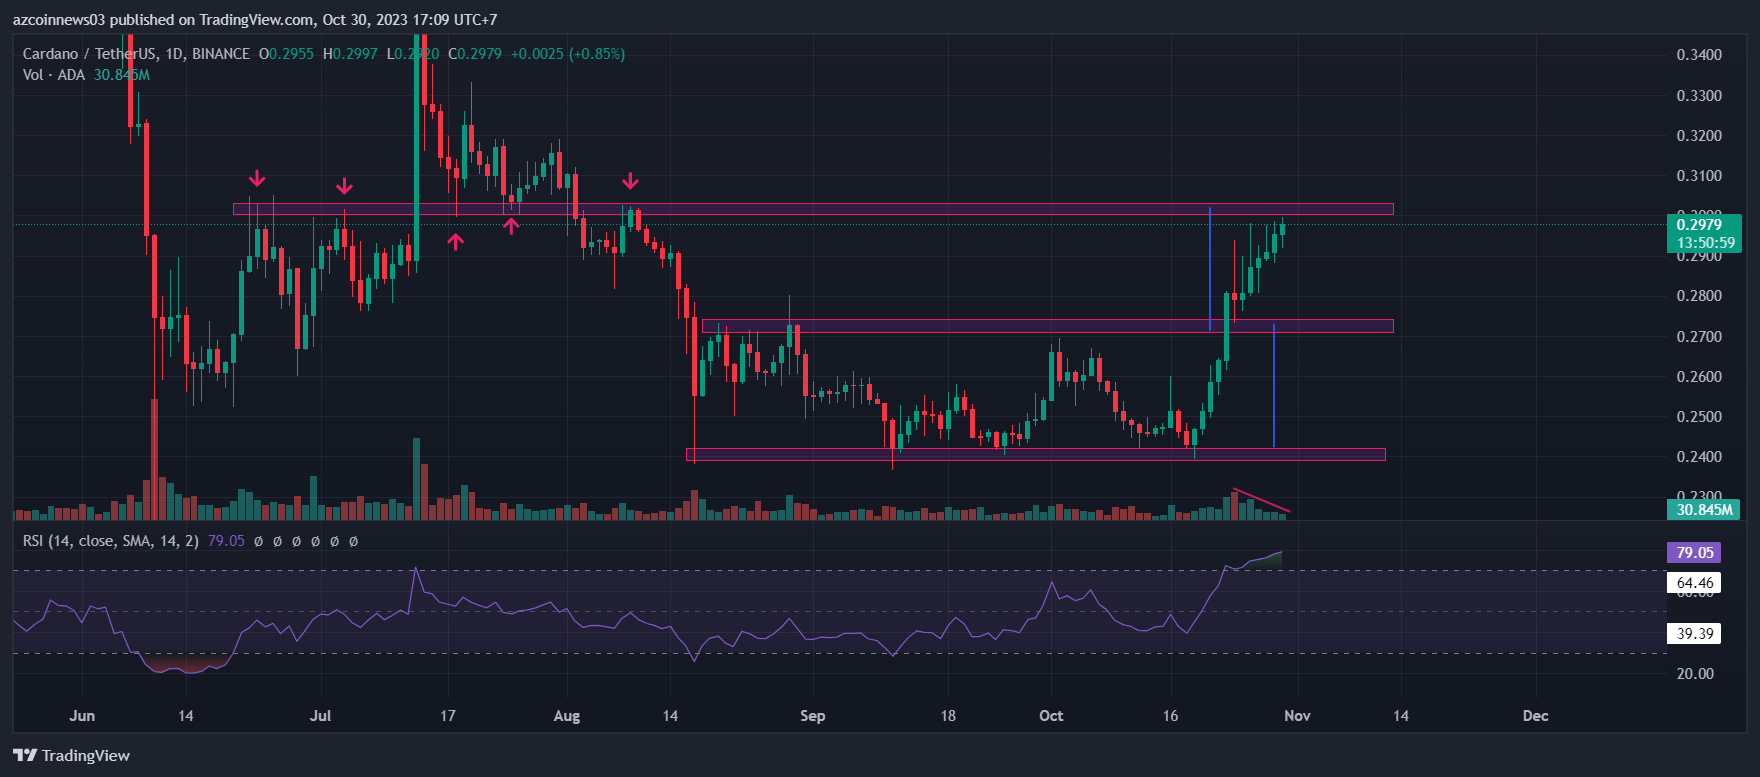The height and width of the screenshot is (777, 1760).
Task: Open the RSI (14, close, SMA, 14, 2) legend
Action: [x=111, y=541]
